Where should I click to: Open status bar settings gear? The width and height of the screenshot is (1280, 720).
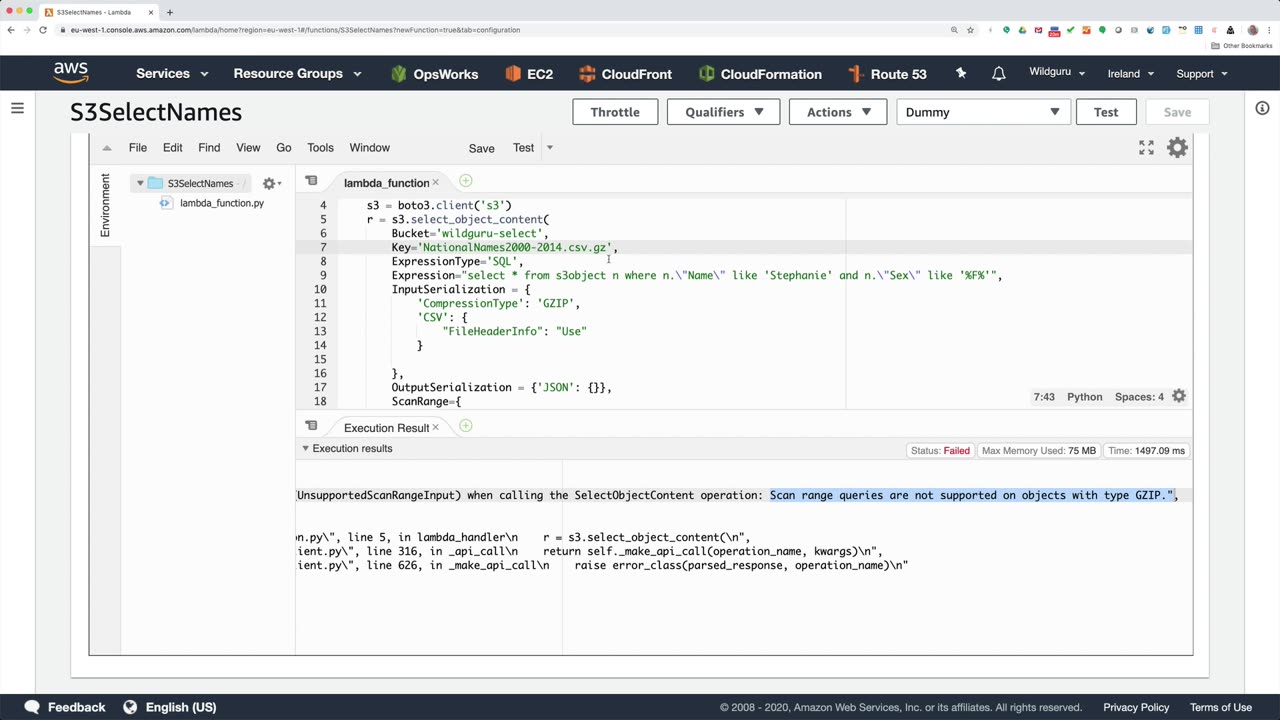point(1179,397)
